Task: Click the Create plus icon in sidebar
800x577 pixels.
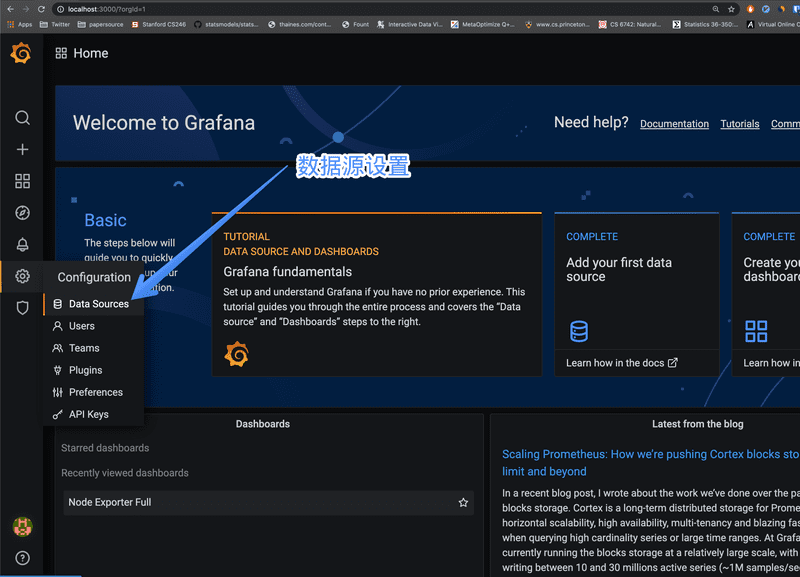Action: [x=22, y=149]
